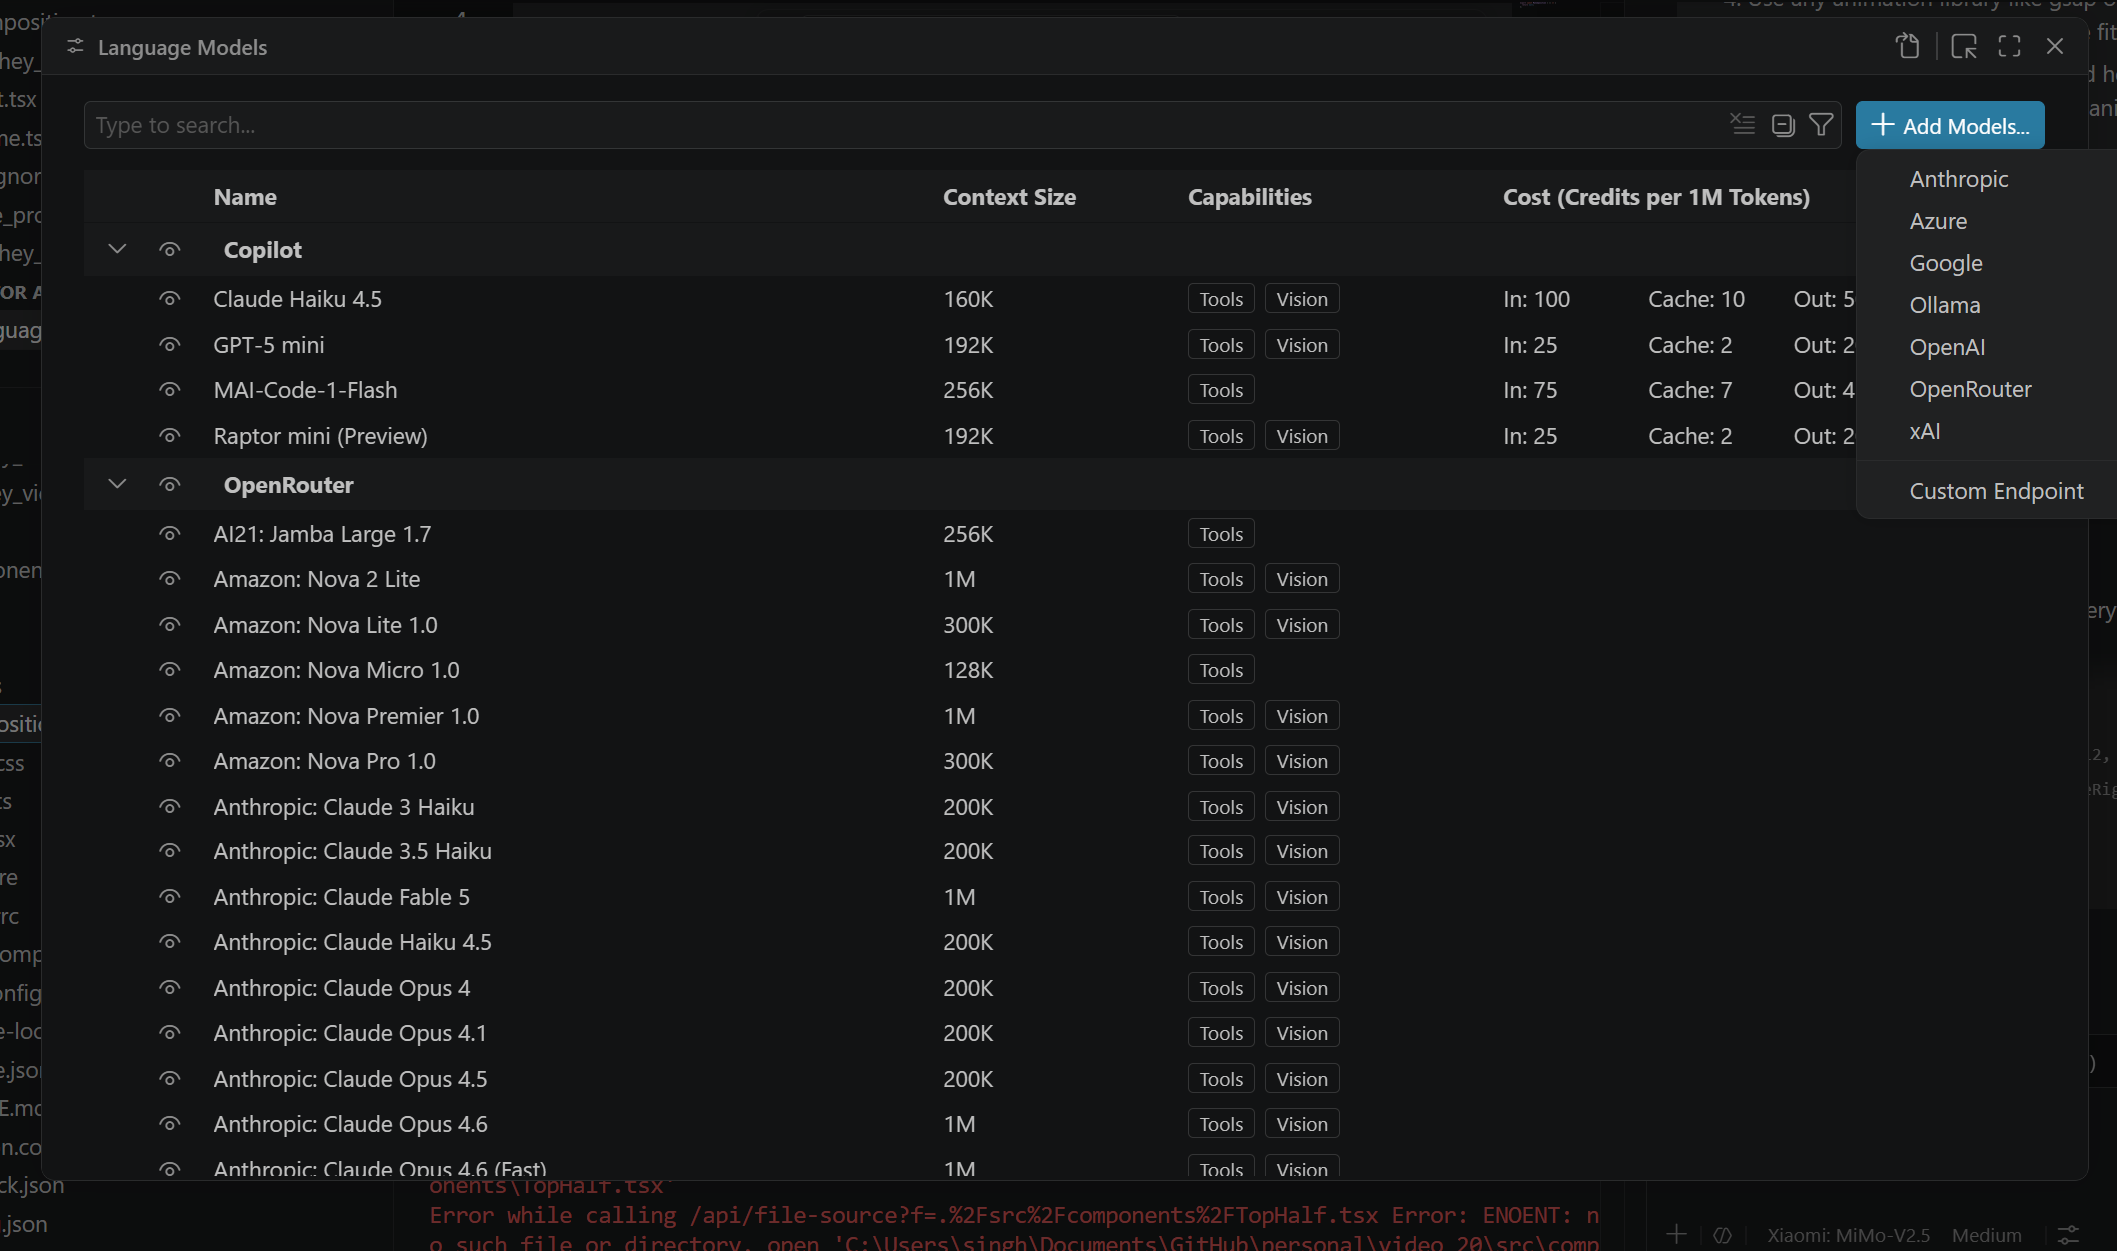Click the clear search list icon
Screen dimensions: 2117x1251
1743,125
